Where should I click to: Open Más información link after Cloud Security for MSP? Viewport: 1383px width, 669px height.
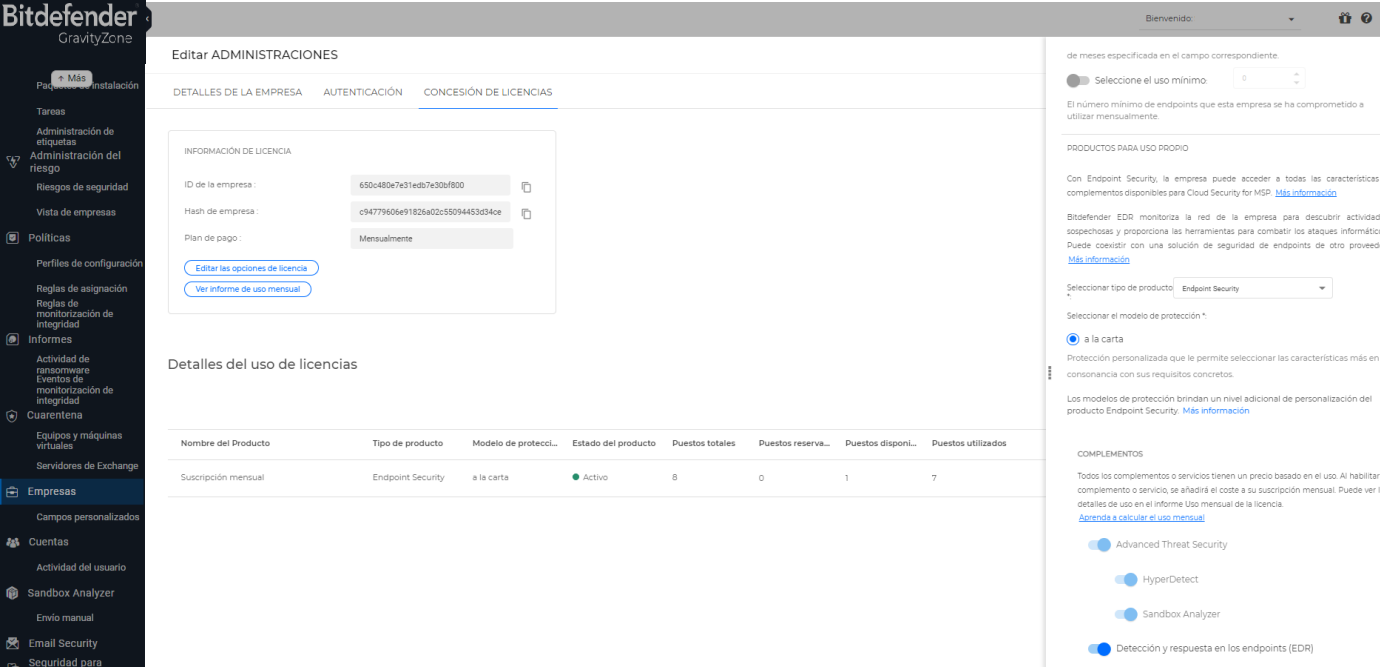pyautogui.click(x=1306, y=192)
